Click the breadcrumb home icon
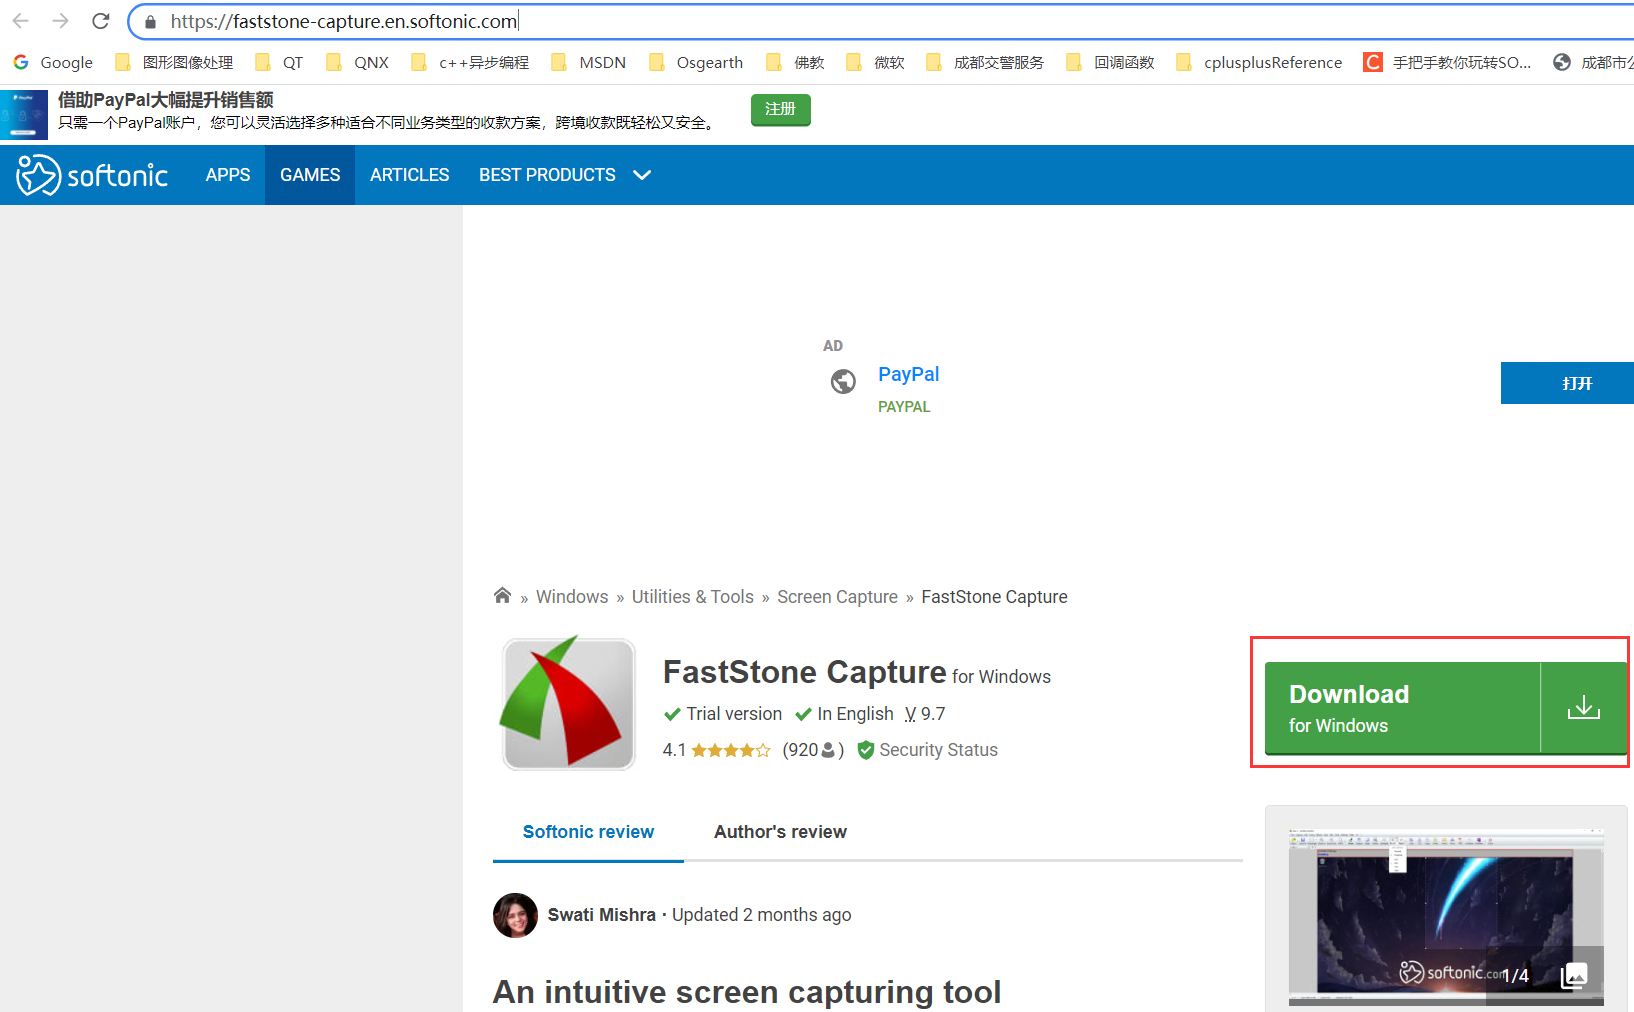The height and width of the screenshot is (1012, 1634). (x=502, y=595)
